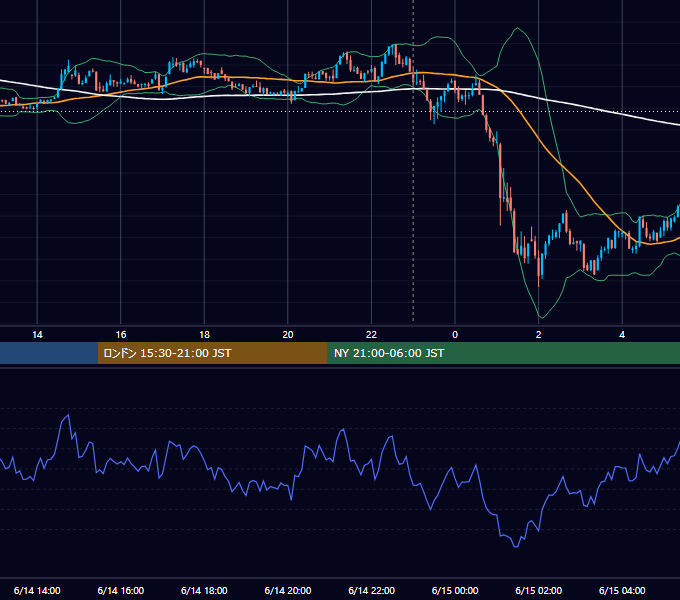Click the horizontal dotted price line

[x=340, y=111]
